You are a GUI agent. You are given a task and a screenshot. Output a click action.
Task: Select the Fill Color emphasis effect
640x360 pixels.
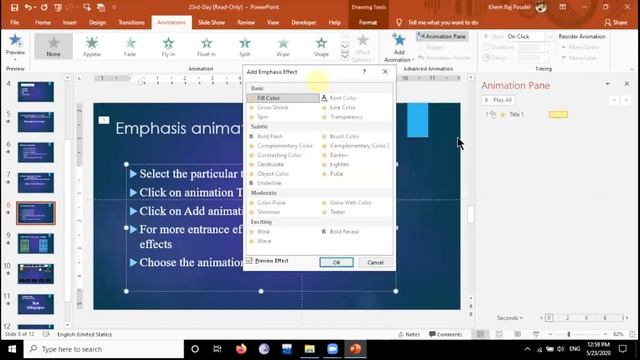[283, 98]
